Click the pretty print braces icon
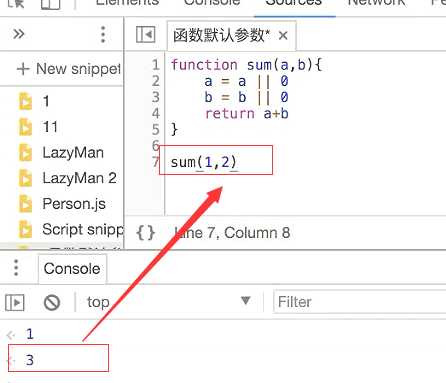The width and height of the screenshot is (446, 383). (x=146, y=233)
